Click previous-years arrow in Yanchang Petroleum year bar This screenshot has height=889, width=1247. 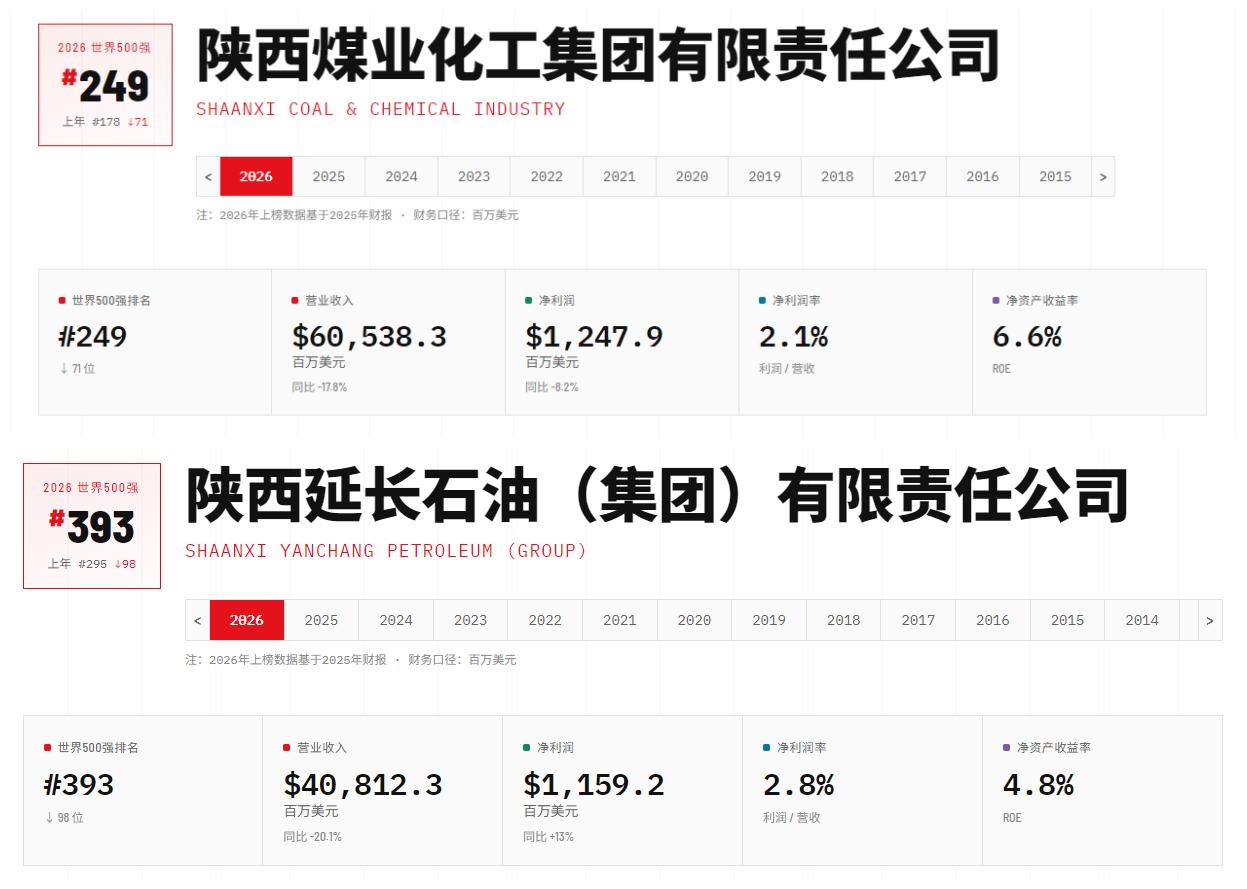click(198, 620)
